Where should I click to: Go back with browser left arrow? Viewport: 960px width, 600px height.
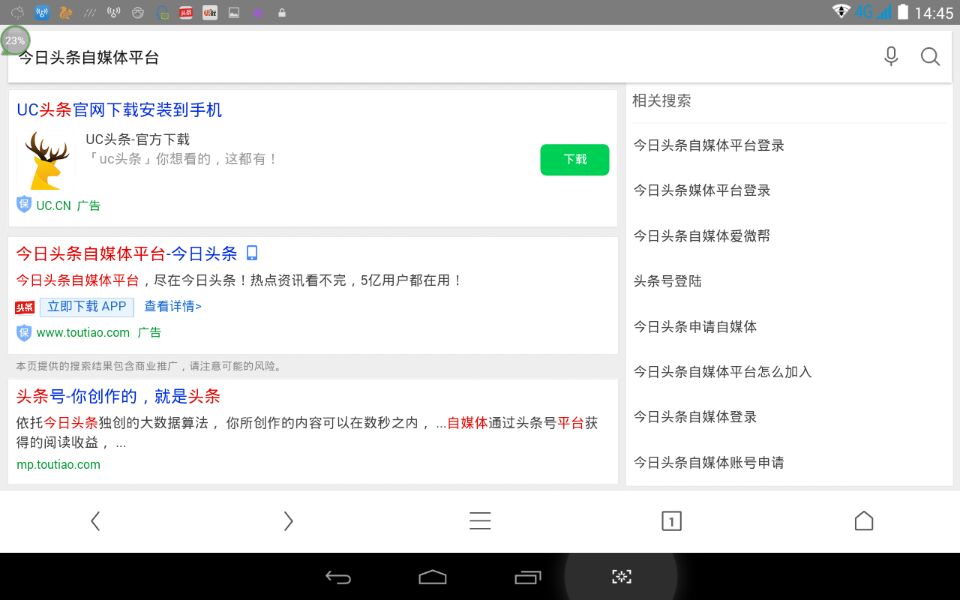click(x=95, y=521)
